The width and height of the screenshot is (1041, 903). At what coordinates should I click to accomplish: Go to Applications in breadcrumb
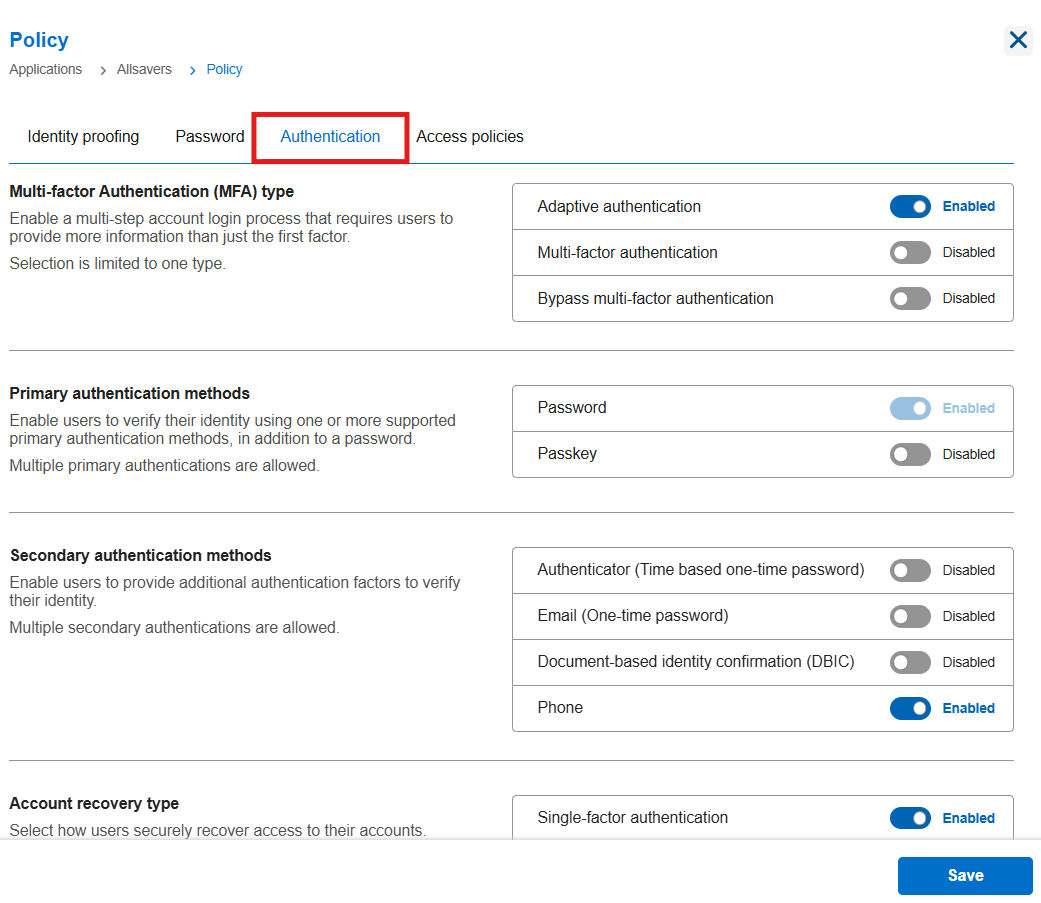click(x=46, y=70)
